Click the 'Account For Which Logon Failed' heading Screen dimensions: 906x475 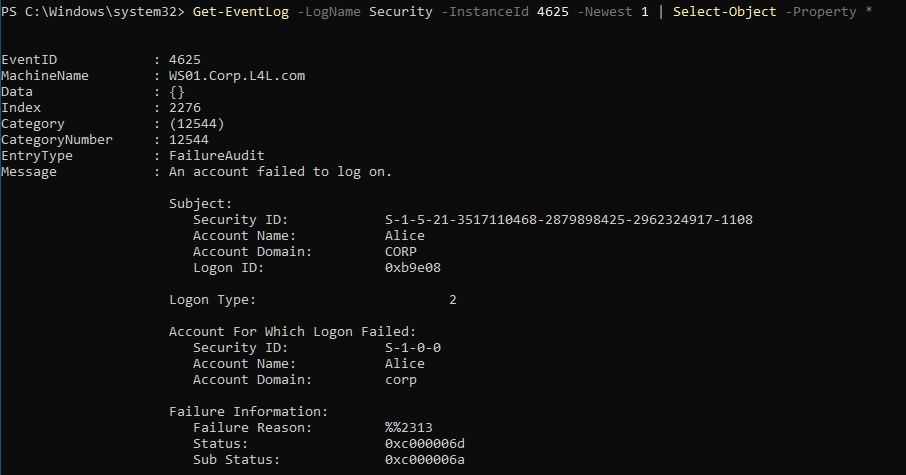click(x=293, y=332)
